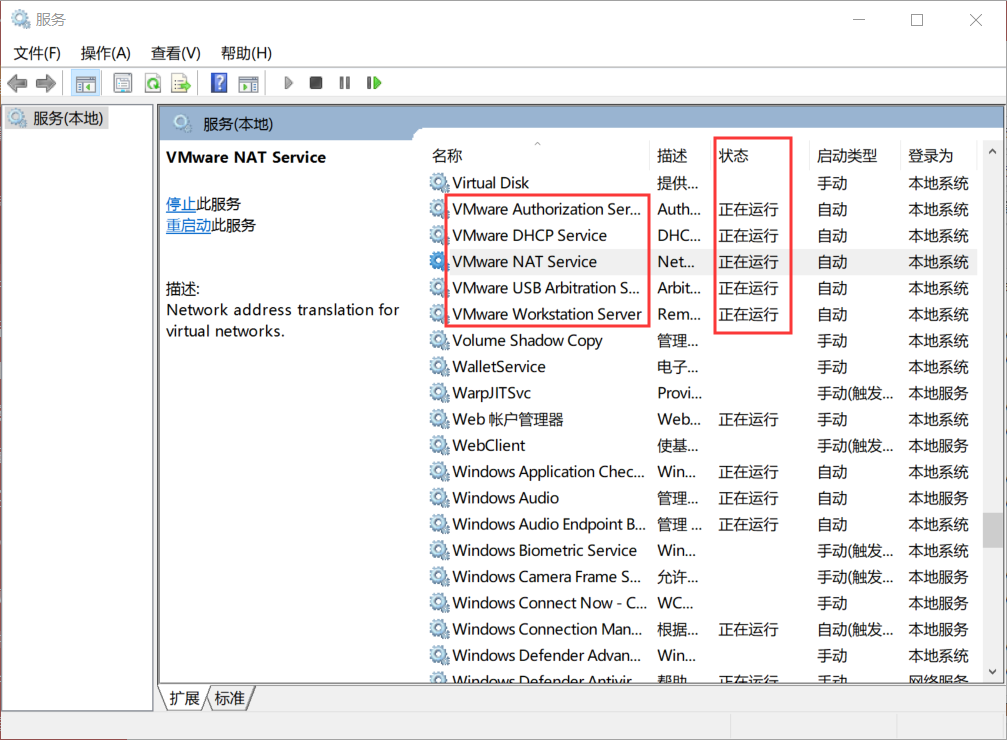1007x740 pixels.
Task: Maximize the 服务 window
Action: [917, 20]
